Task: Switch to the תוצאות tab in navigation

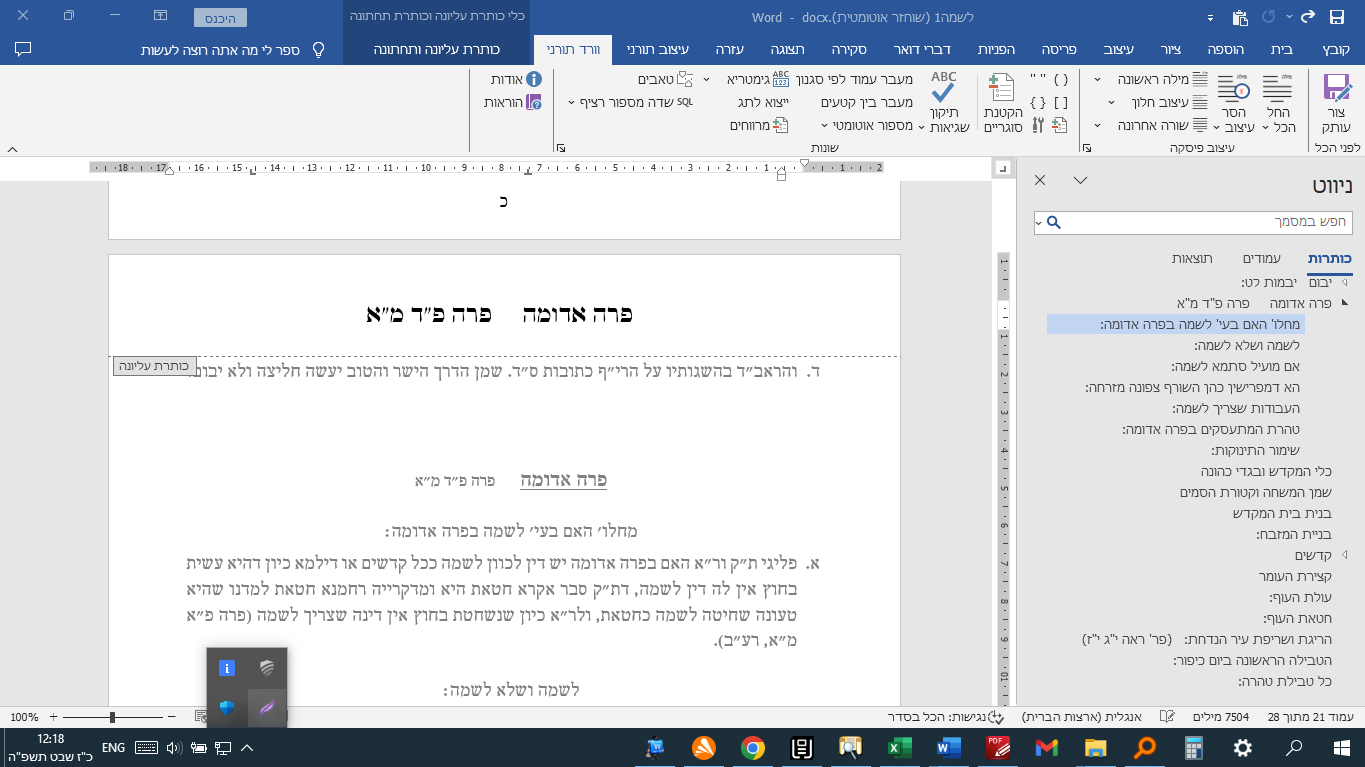Action: (1194, 258)
